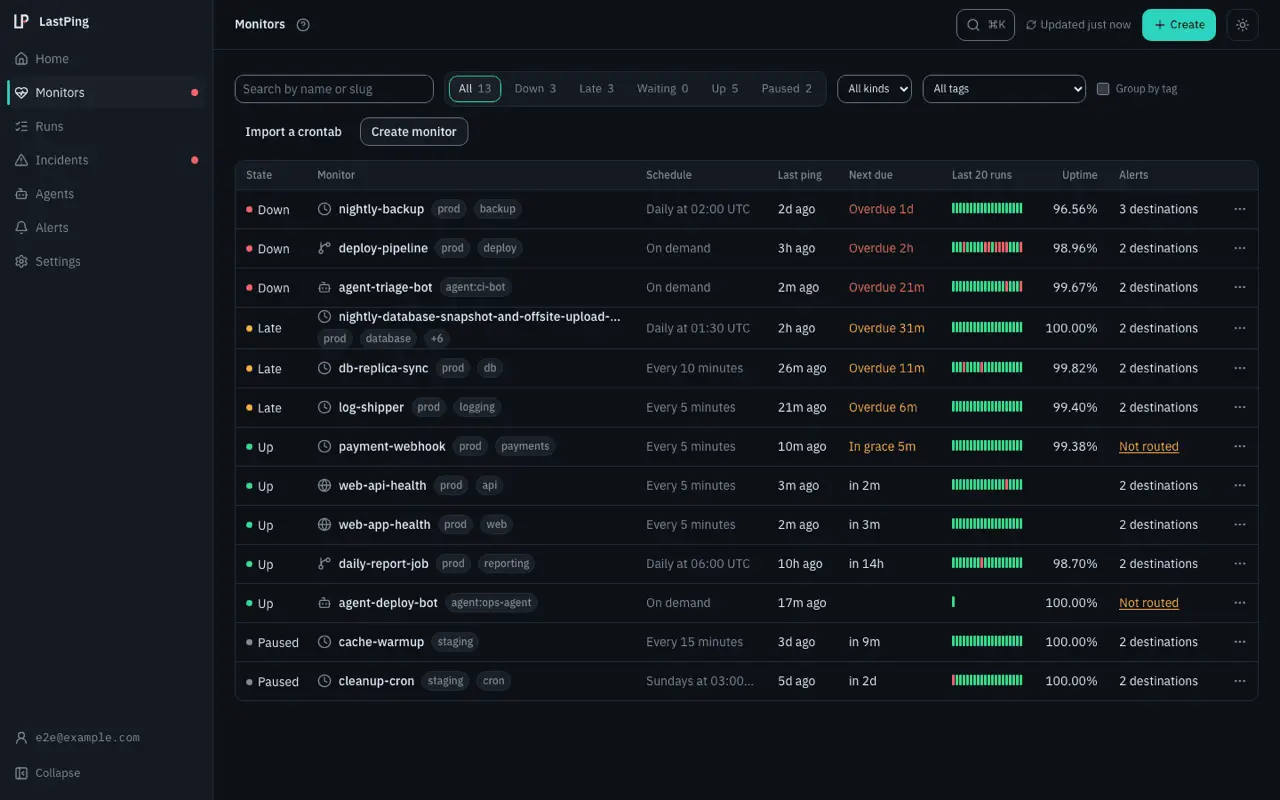Viewport: 1280px width, 800px height.
Task: Open the daily-report-job monitor
Action: point(383,564)
